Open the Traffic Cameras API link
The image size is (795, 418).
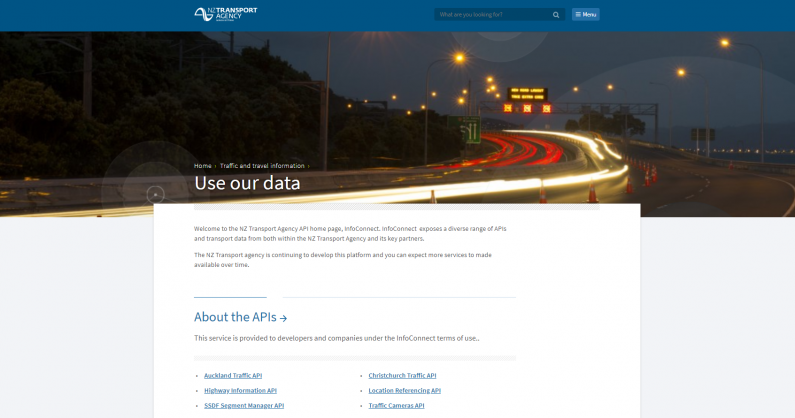(x=396, y=406)
